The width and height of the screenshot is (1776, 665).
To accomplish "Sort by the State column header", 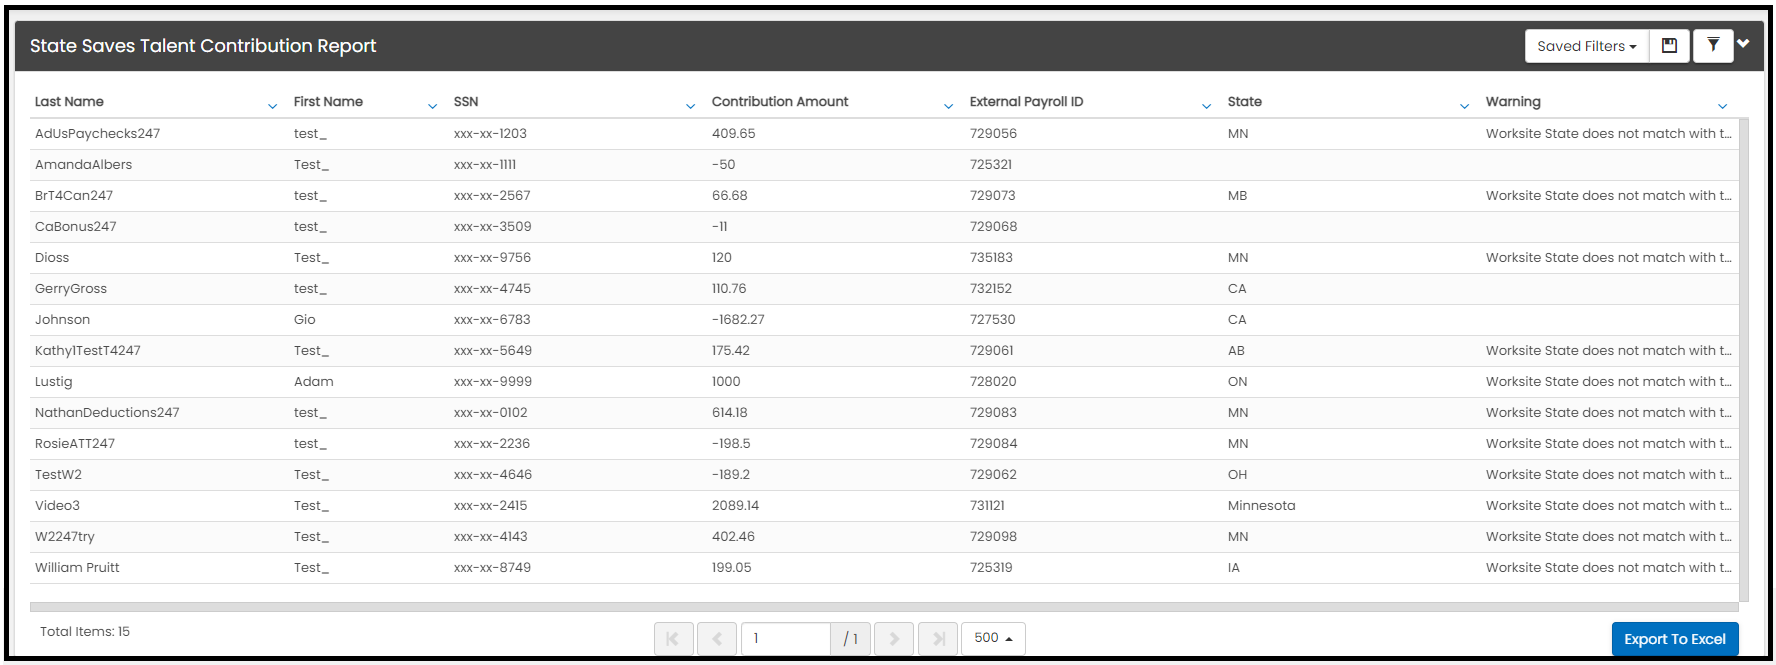I will click(1245, 102).
